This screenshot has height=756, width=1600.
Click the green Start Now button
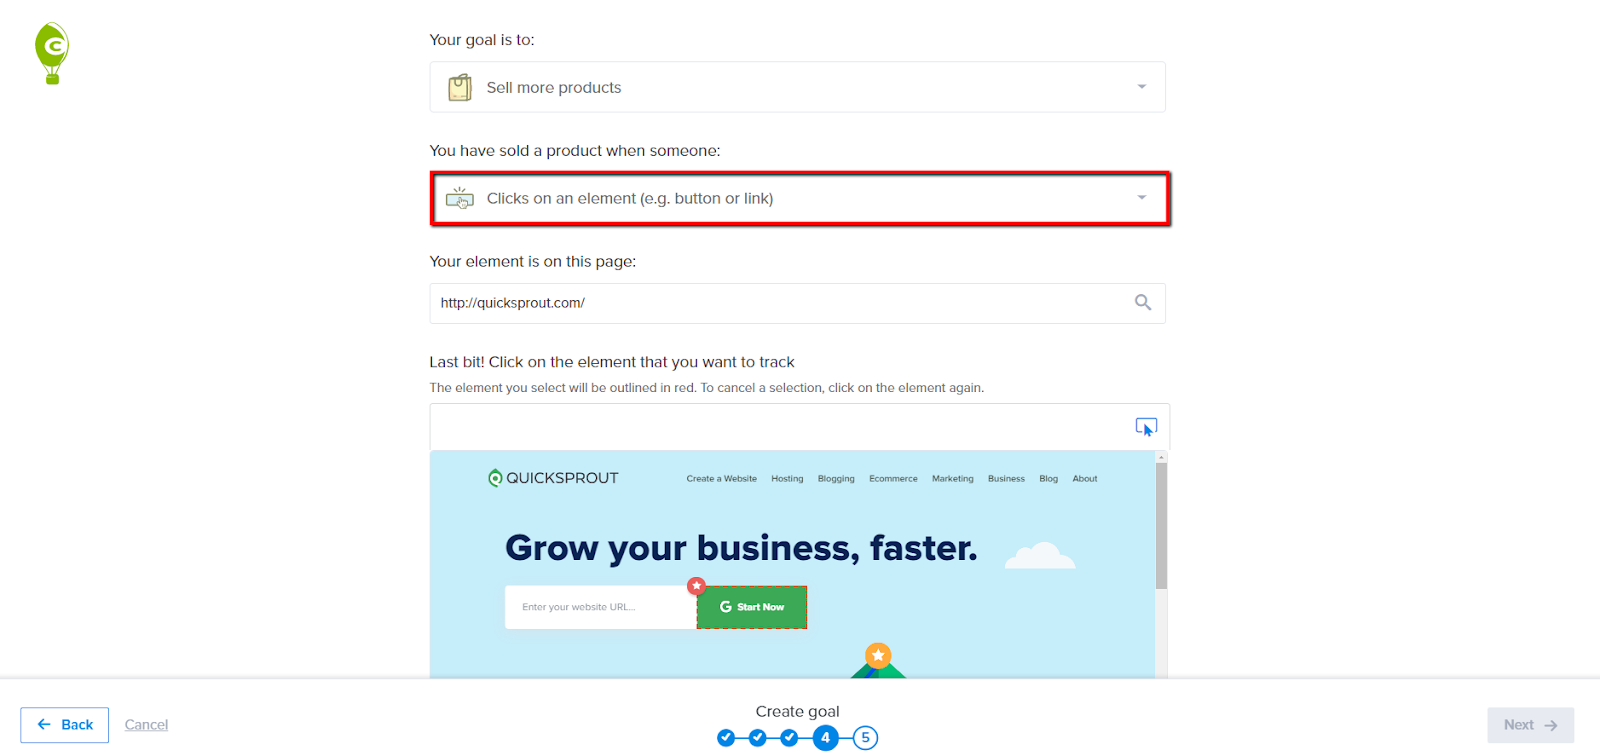coord(752,607)
